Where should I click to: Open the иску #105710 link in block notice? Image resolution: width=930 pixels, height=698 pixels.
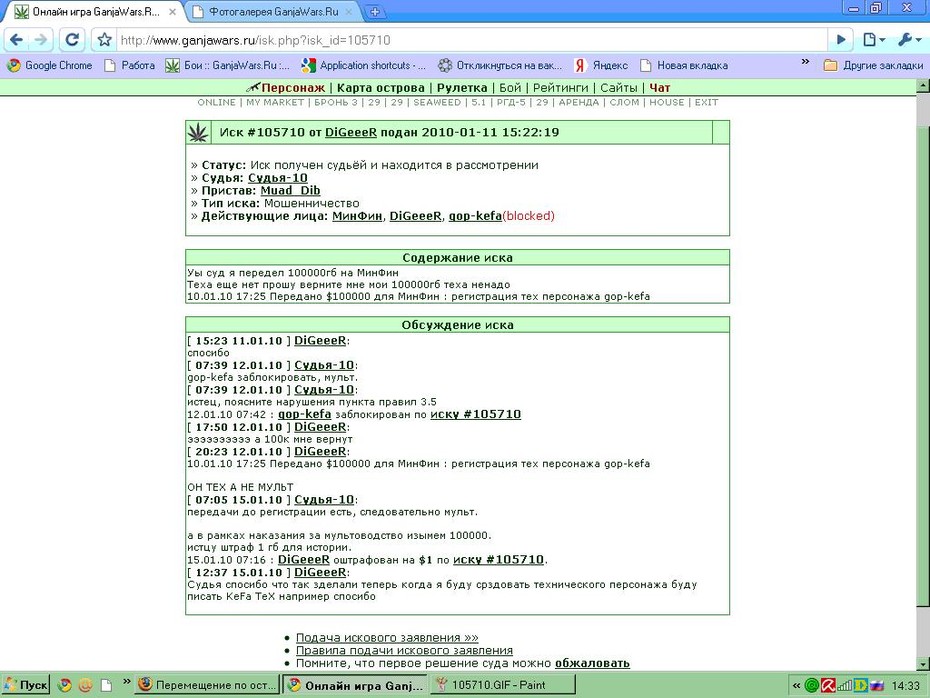coord(476,414)
